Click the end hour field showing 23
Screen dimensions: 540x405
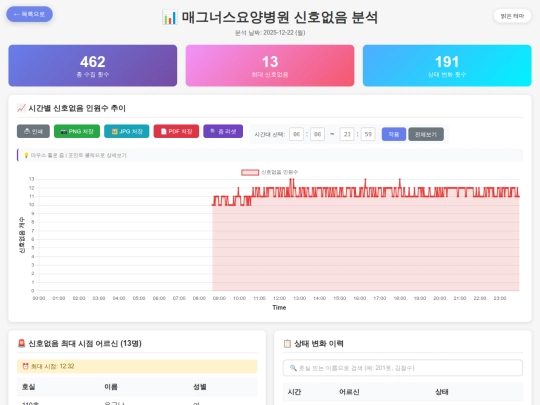347,134
